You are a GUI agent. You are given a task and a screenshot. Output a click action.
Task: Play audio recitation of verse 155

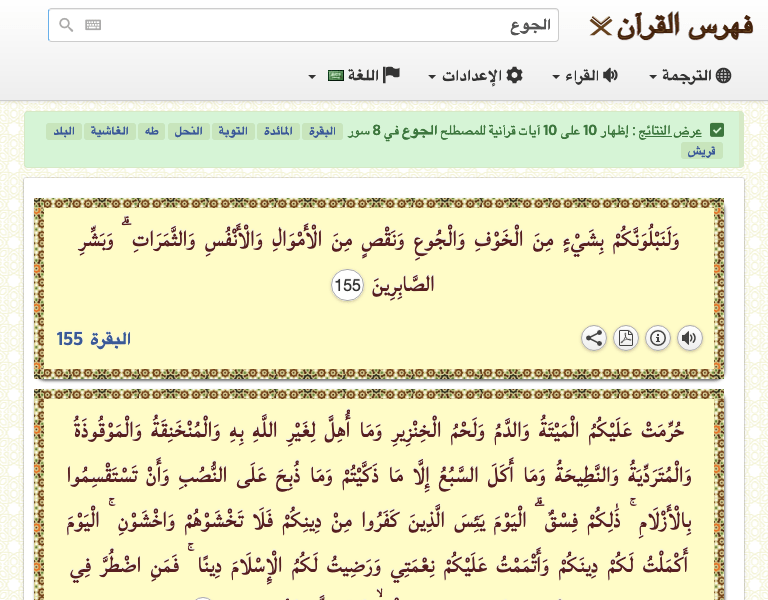click(x=690, y=338)
